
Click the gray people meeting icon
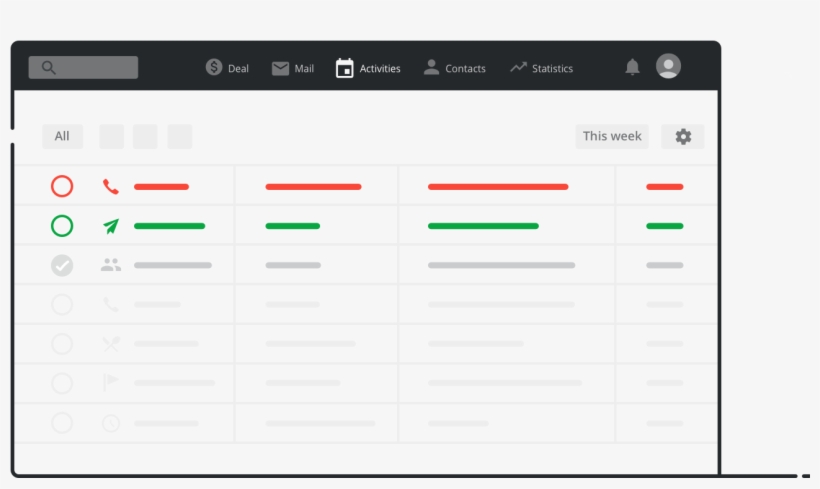point(111,265)
